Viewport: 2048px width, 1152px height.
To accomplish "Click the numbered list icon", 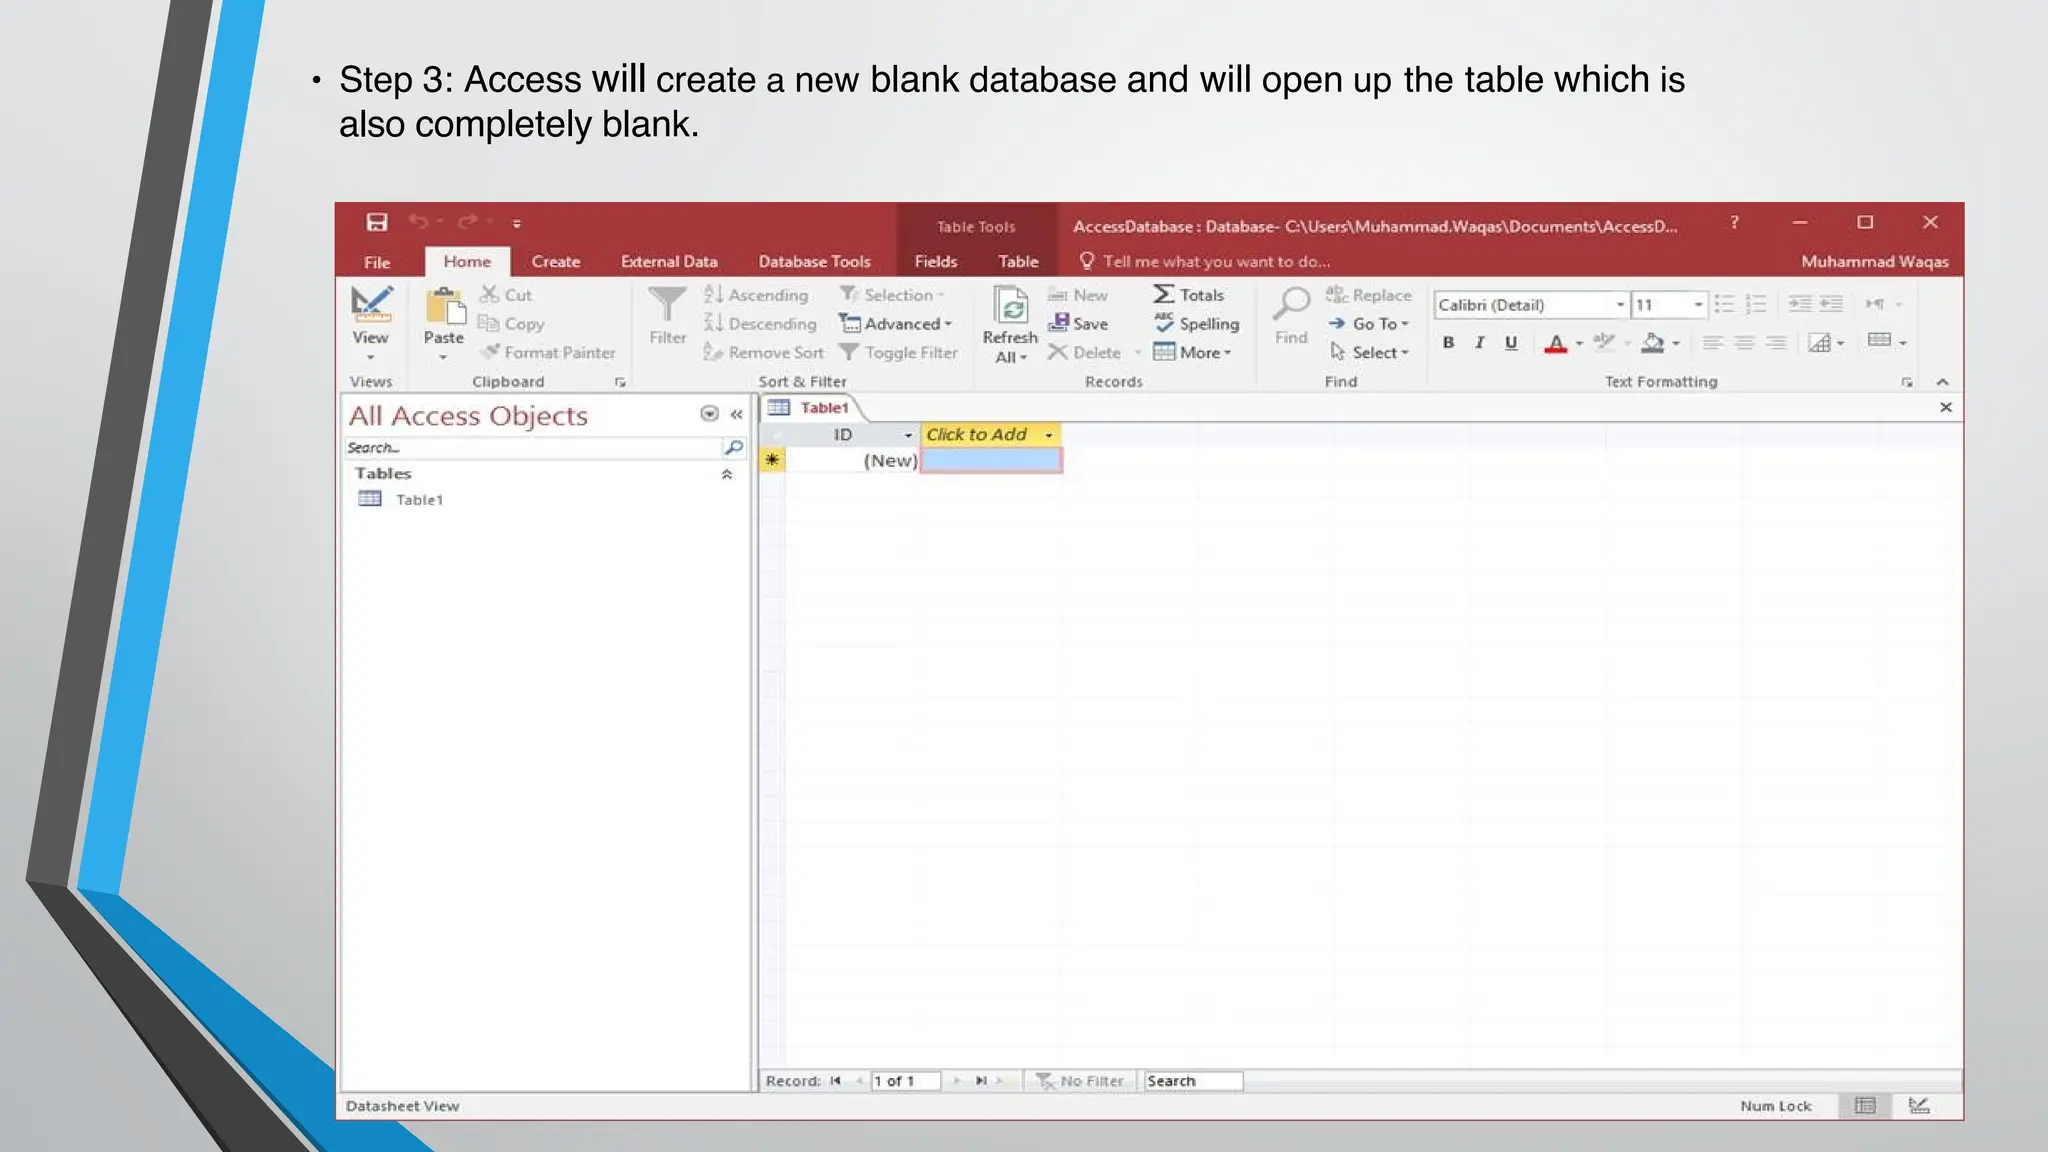I will click(1756, 304).
